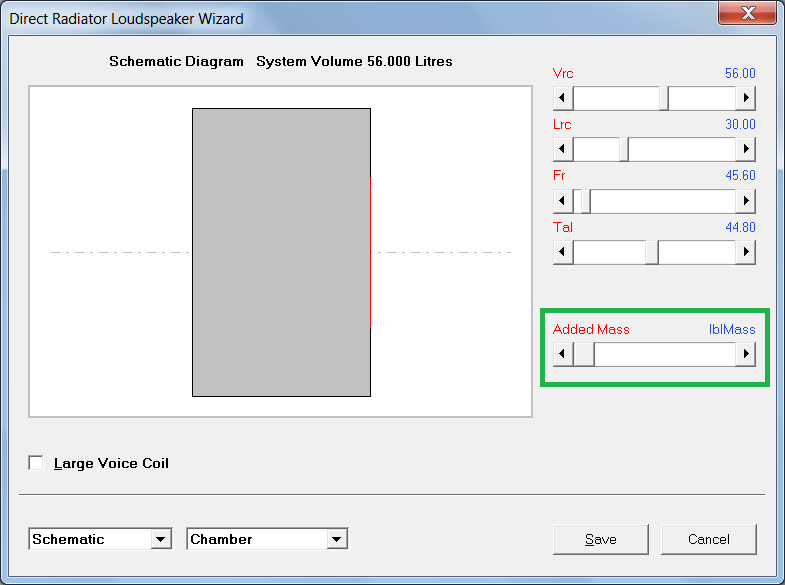Viewport: 785px width, 585px height.
Task: Click the Added Mass label
Action: (x=591, y=329)
